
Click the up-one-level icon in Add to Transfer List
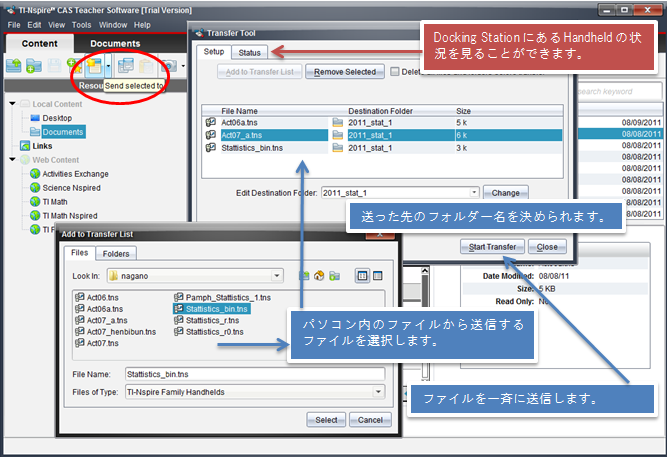click(x=304, y=276)
